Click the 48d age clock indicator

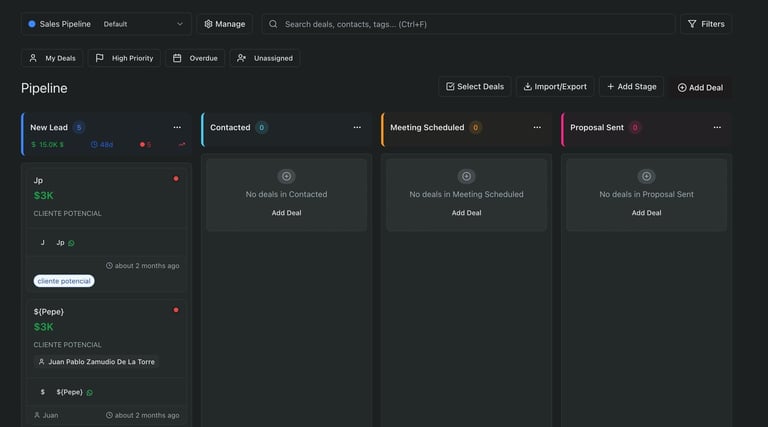tap(102, 144)
